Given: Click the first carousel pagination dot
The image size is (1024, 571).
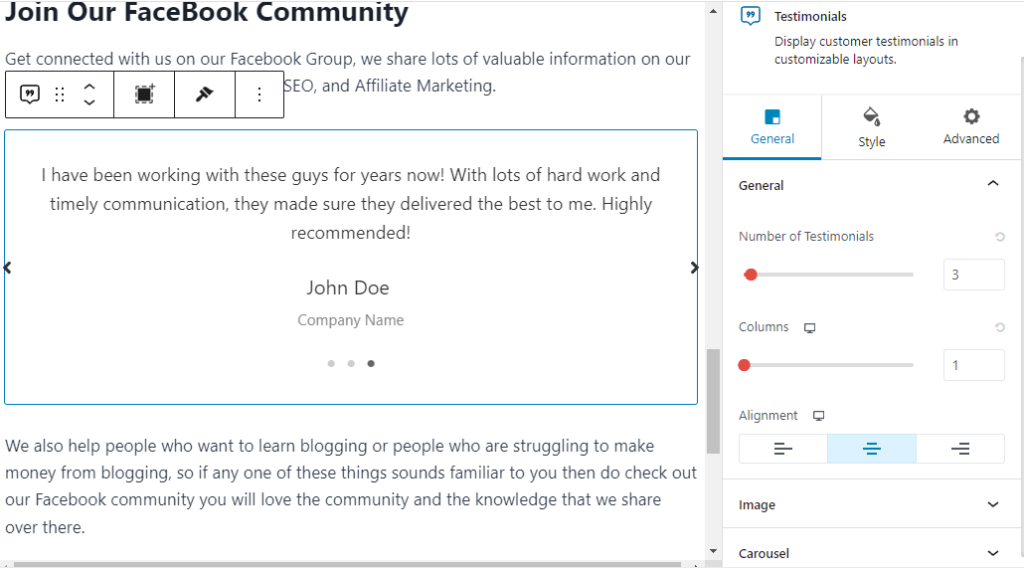Looking at the screenshot, I should [331, 364].
